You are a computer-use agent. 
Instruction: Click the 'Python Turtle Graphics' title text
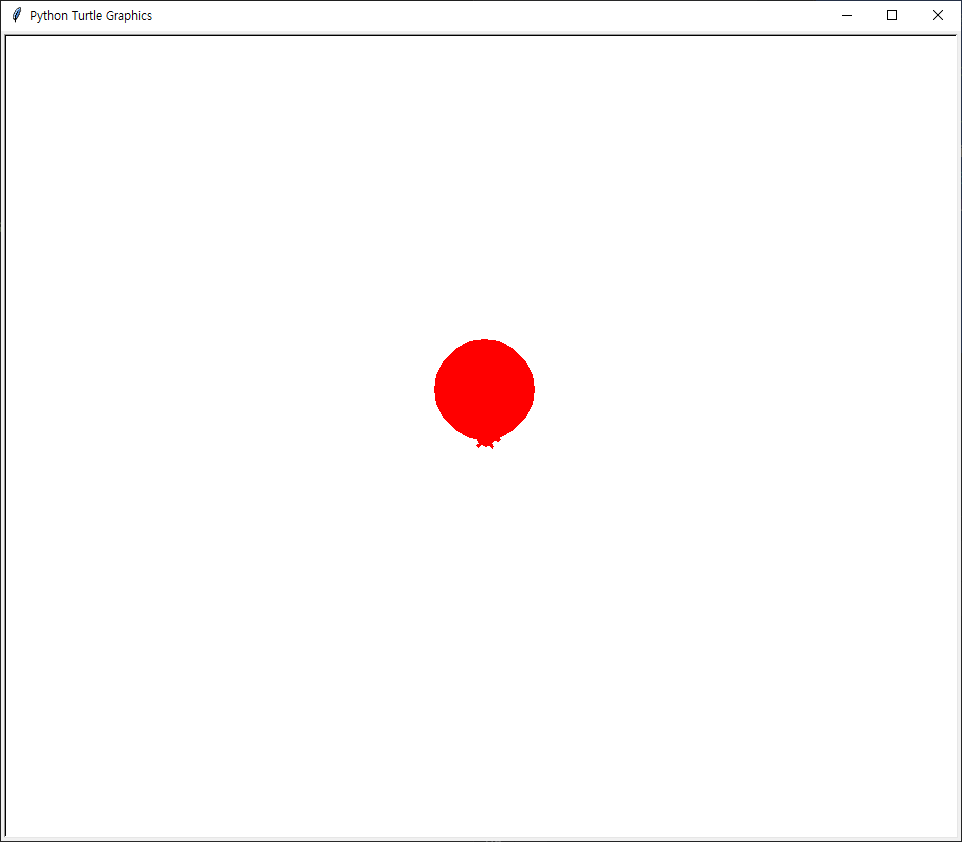(91, 16)
